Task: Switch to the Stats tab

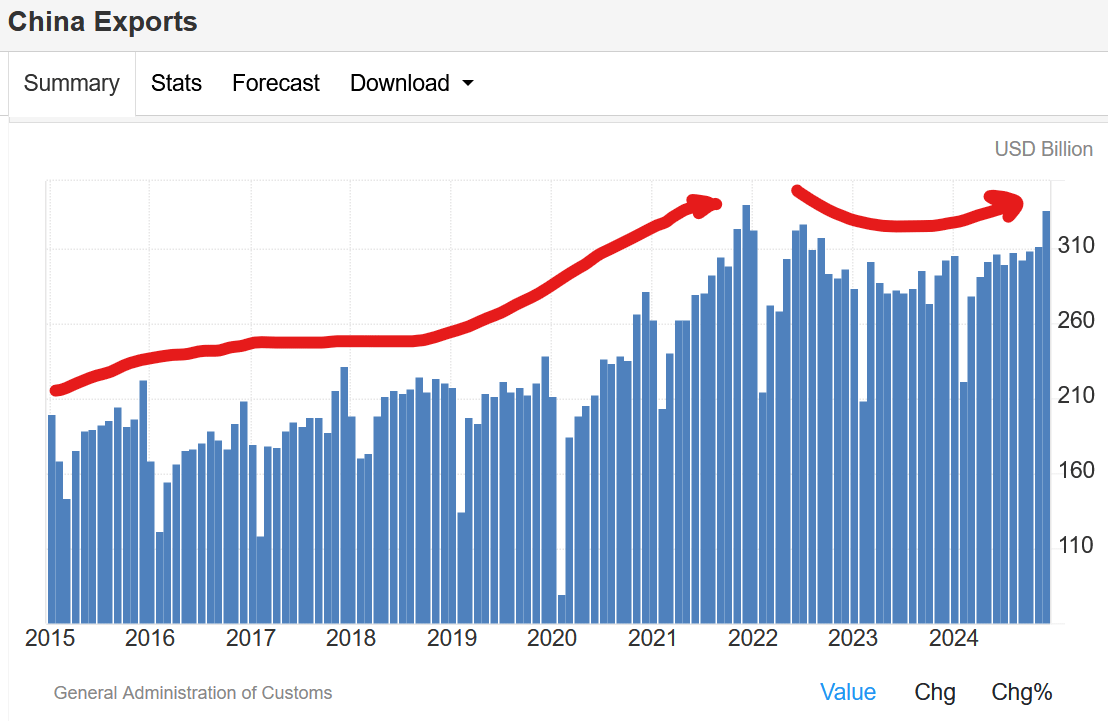Action: [176, 83]
